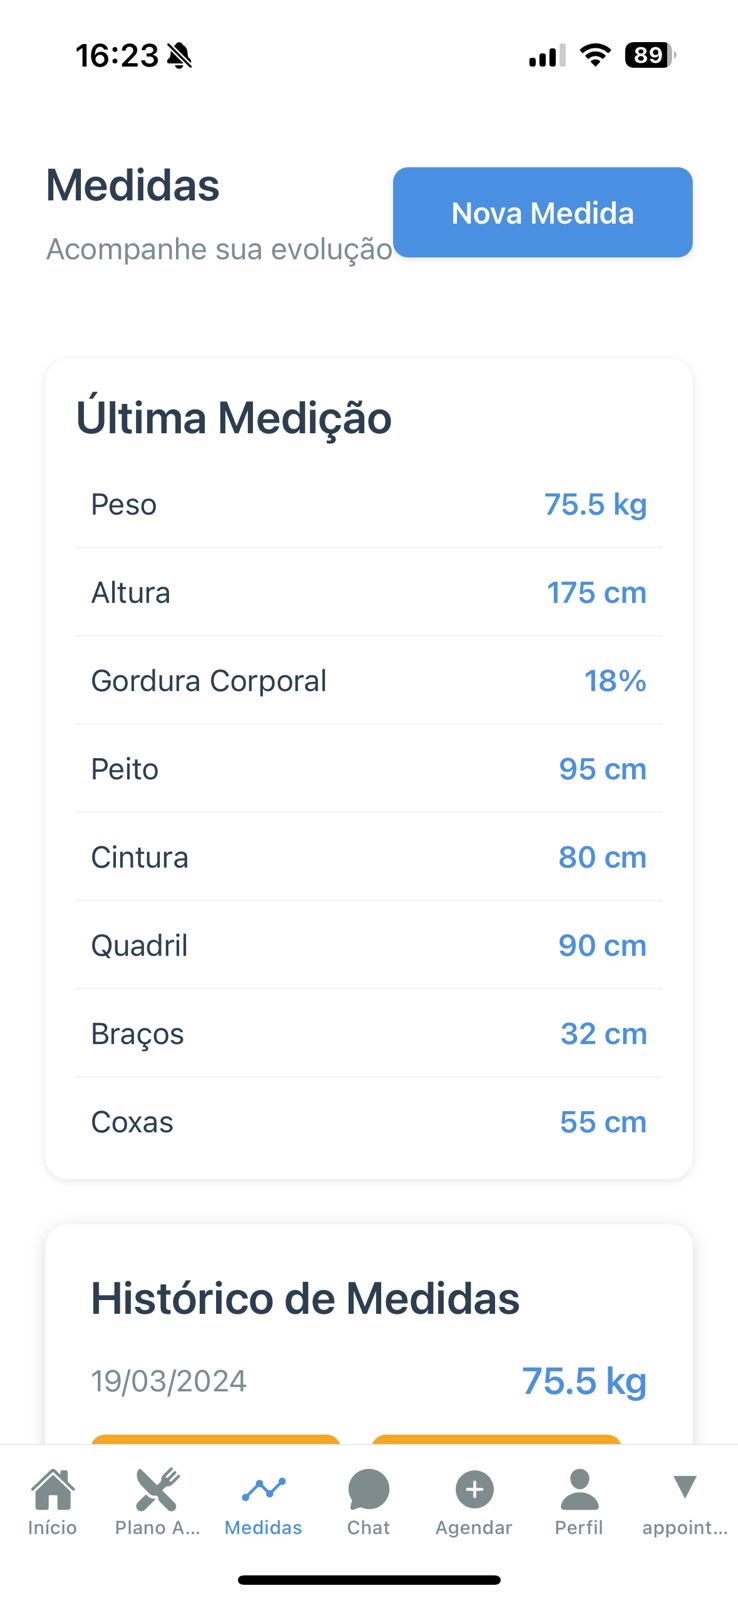Screen dimensions: 738x1600
Task: Open the Plano fork and knife icon
Action: pyautogui.click(x=157, y=1490)
